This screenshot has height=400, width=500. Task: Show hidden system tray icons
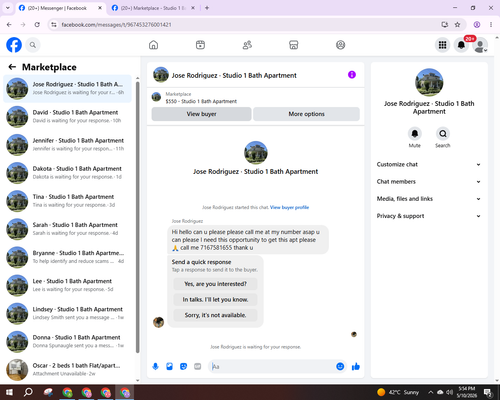pyautogui.click(x=430, y=392)
